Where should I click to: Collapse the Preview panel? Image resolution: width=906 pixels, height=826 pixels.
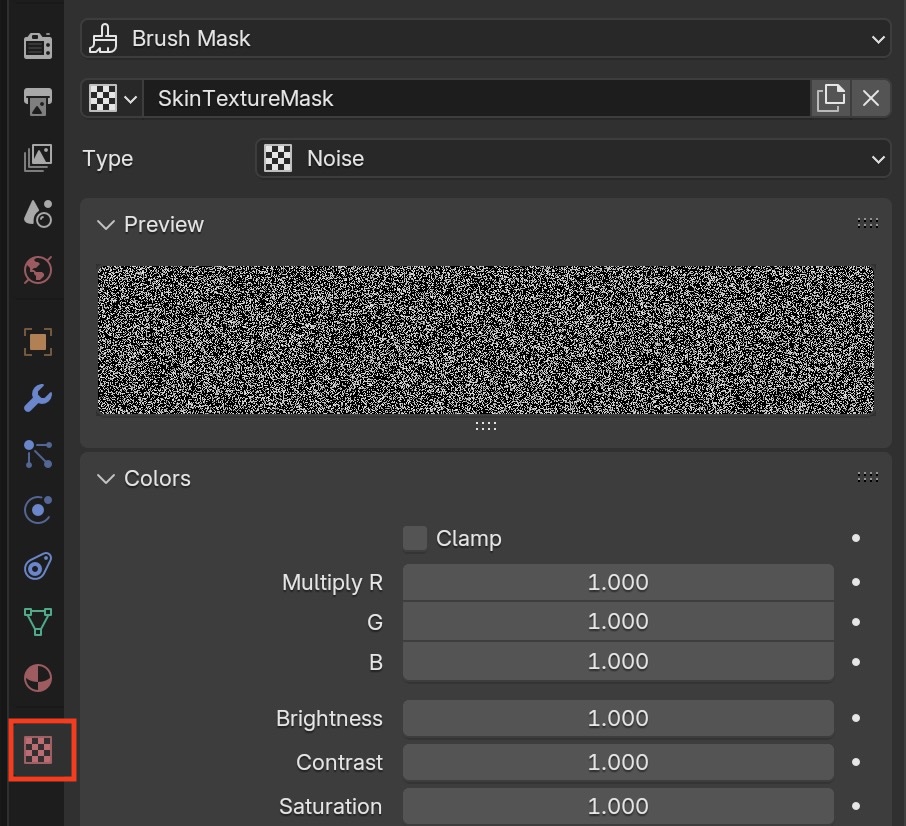106,224
